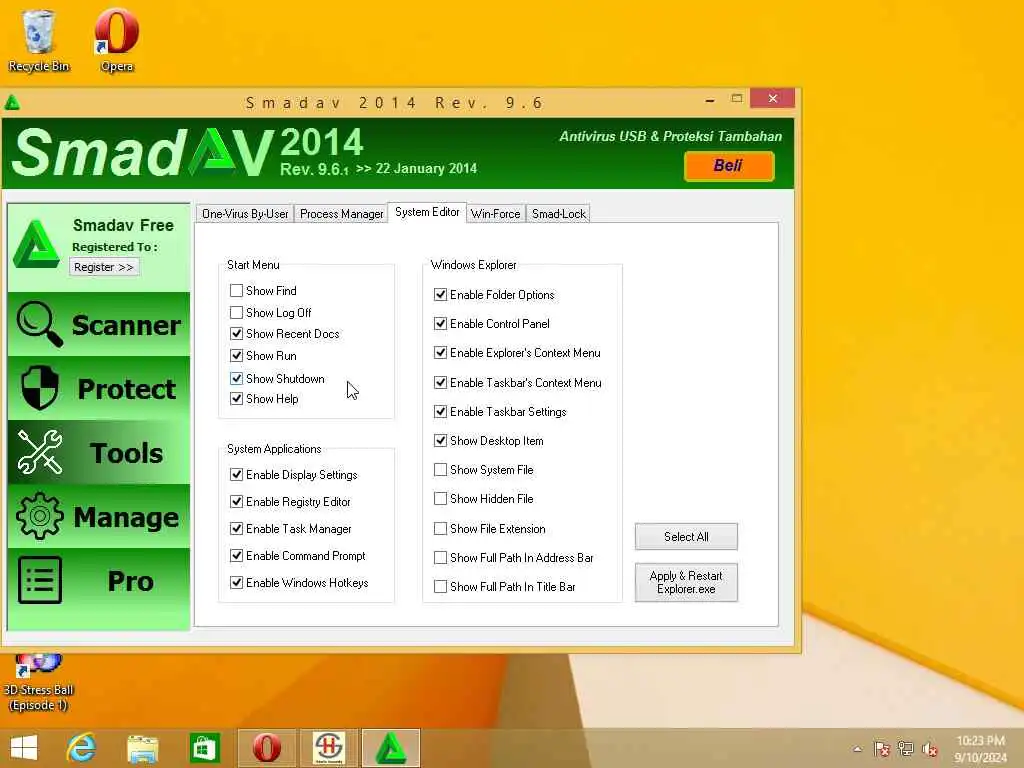Screen dimensions: 1024x768
Task: Click the Action Center flag tray icon
Action: coord(882,749)
